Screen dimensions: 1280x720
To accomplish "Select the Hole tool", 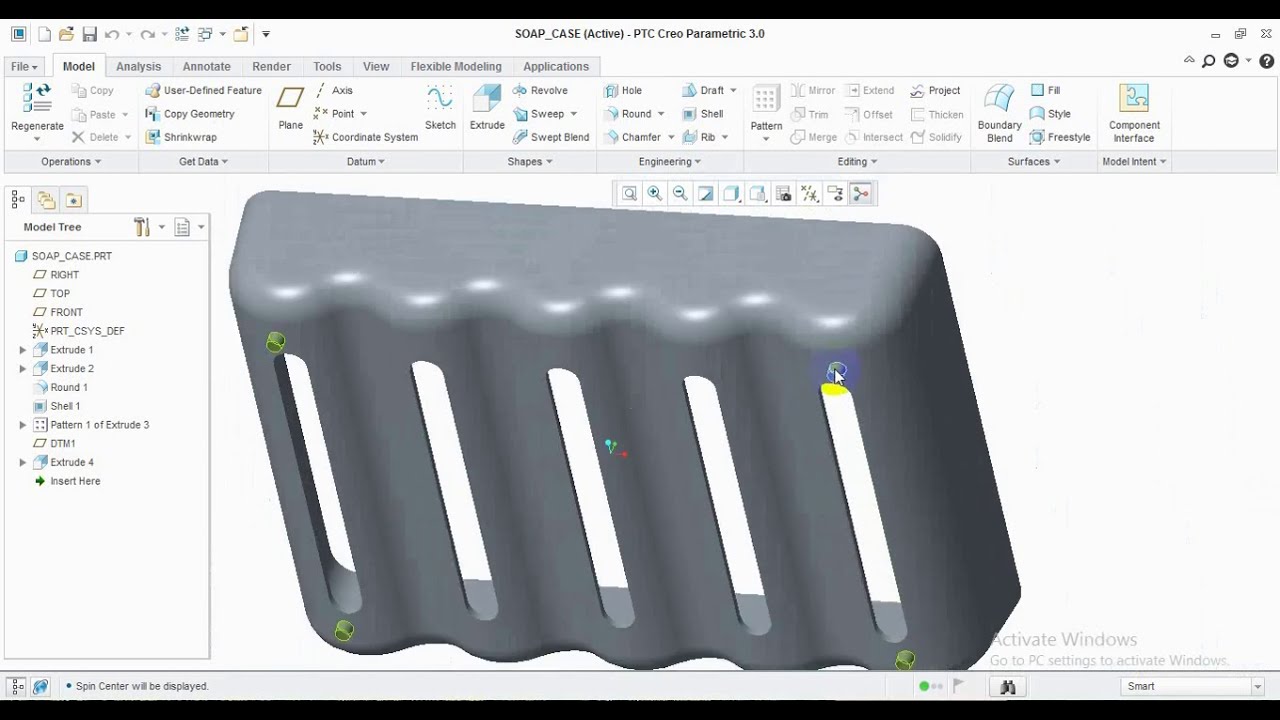I will point(622,90).
